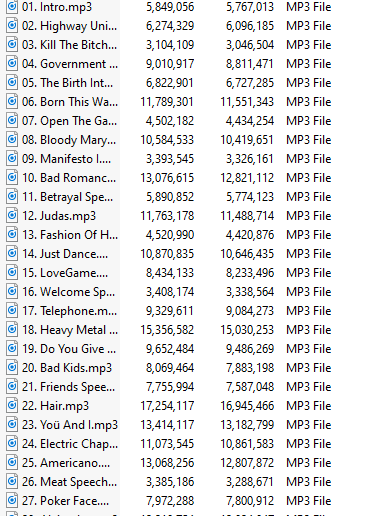
Task: Select the icon next to 04. Government ...
Action: [12, 63]
